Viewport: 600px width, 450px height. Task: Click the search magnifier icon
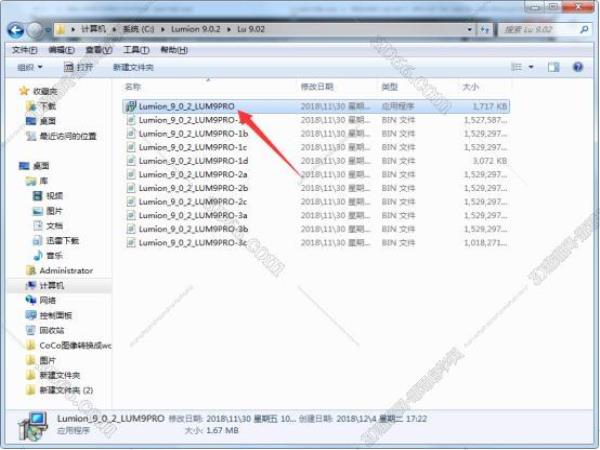point(584,29)
